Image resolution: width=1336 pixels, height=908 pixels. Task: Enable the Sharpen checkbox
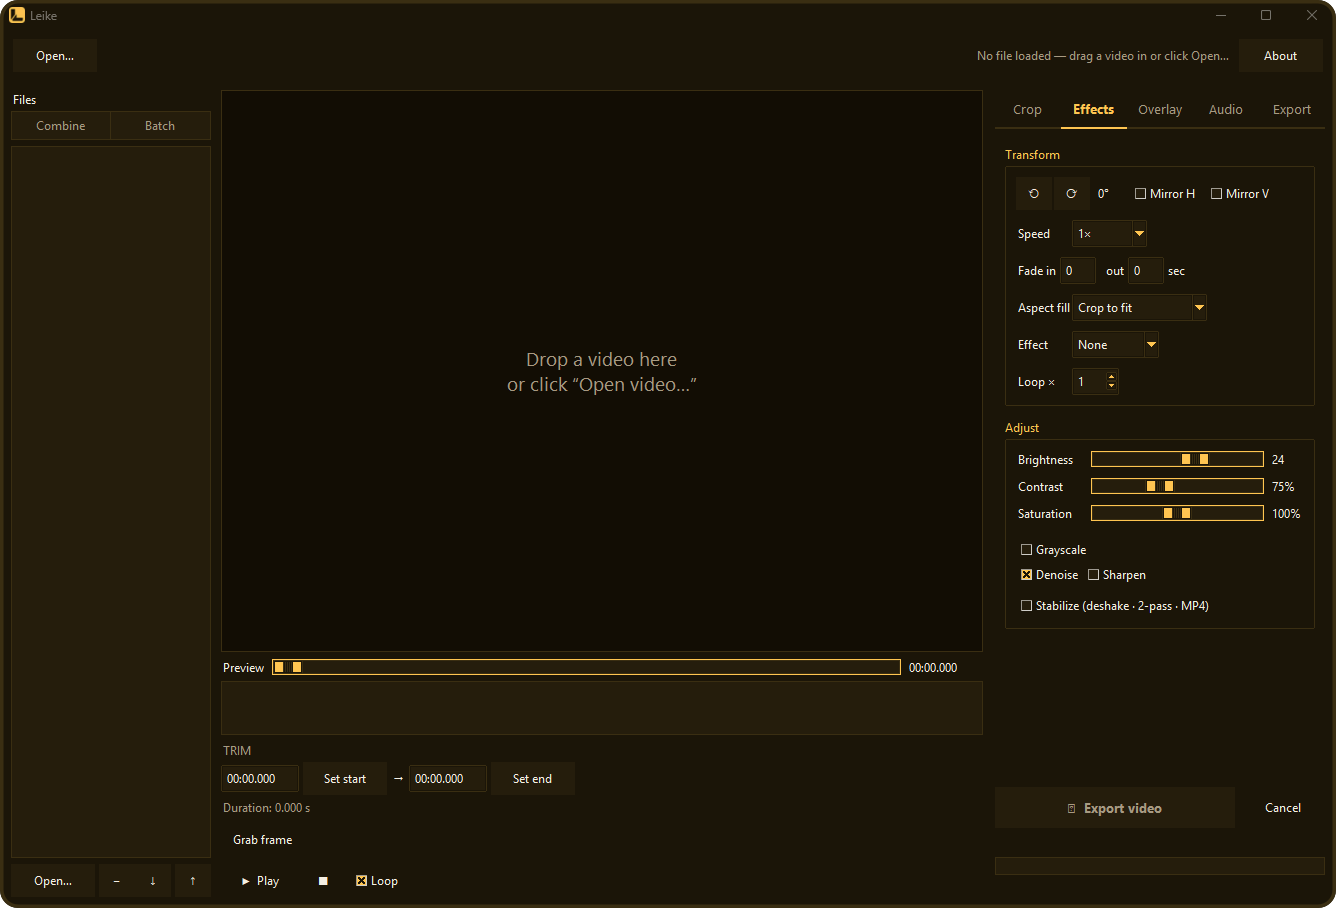(1117, 575)
